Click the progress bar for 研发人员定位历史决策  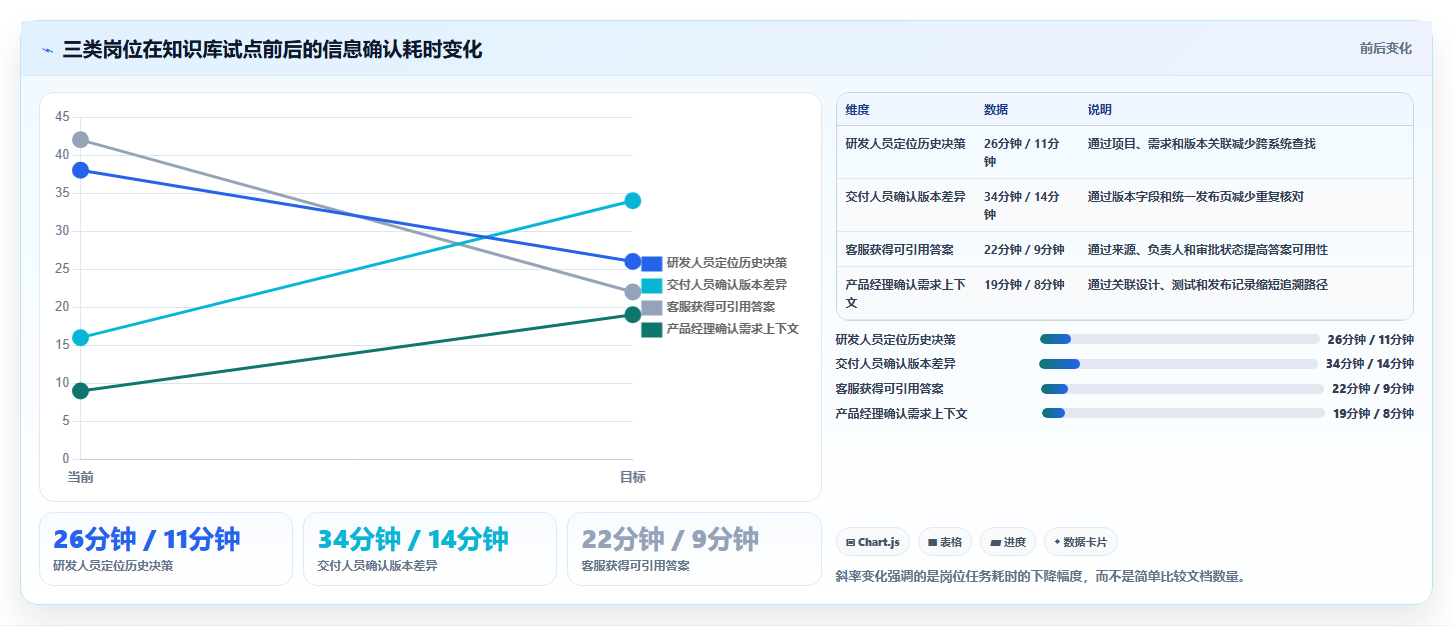point(1180,339)
